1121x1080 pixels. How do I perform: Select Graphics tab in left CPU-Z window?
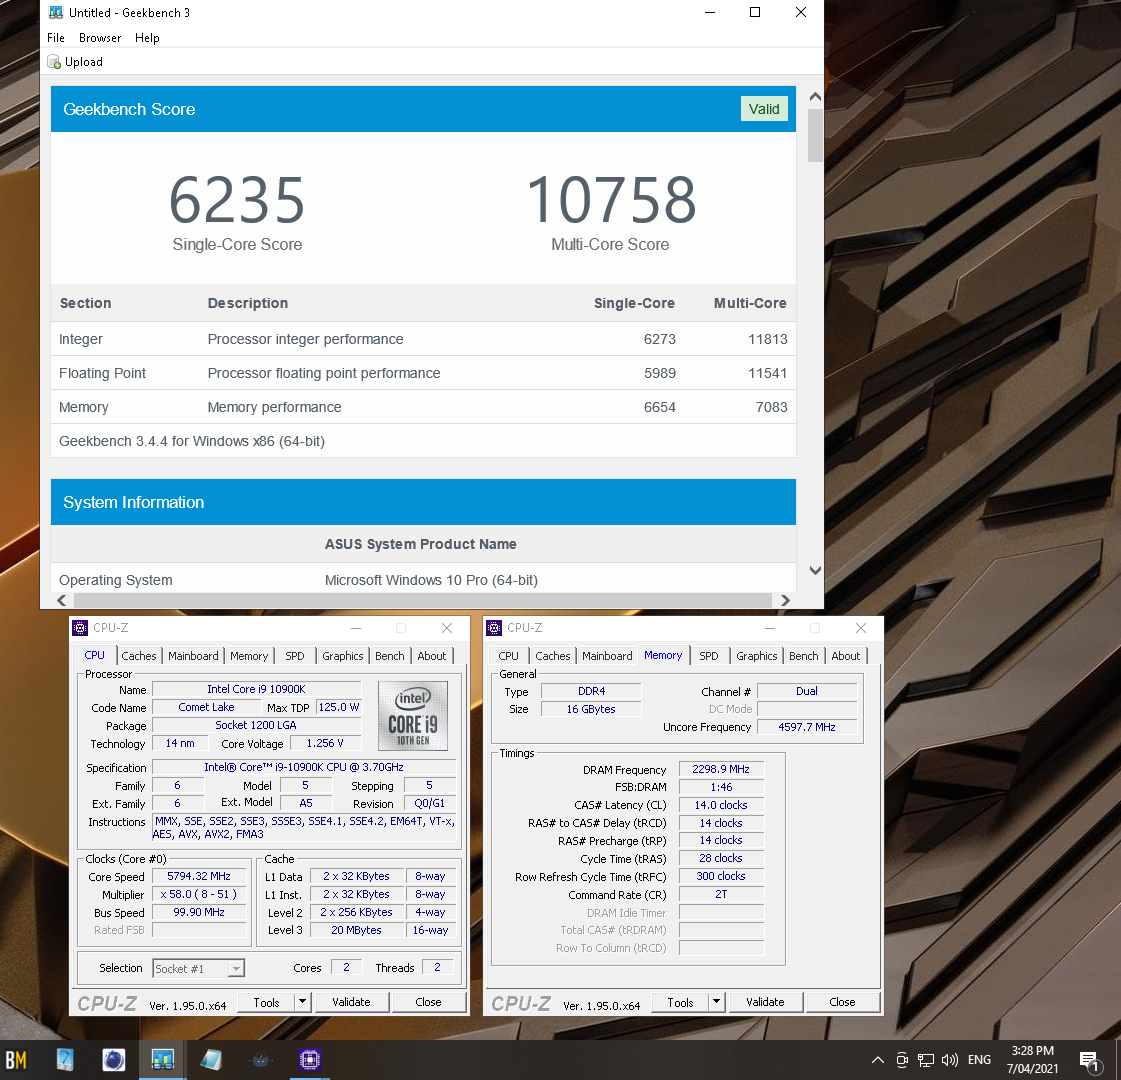[342, 656]
